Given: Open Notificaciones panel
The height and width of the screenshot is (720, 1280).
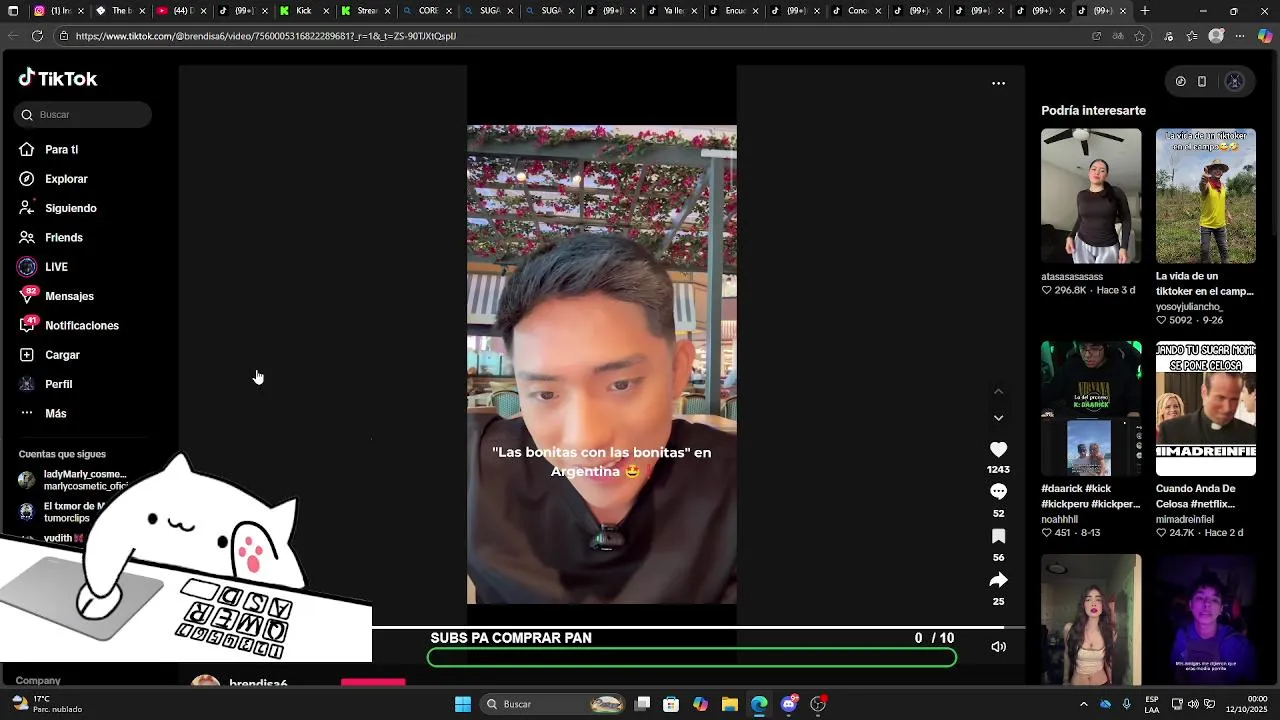Looking at the screenshot, I should (68, 326).
